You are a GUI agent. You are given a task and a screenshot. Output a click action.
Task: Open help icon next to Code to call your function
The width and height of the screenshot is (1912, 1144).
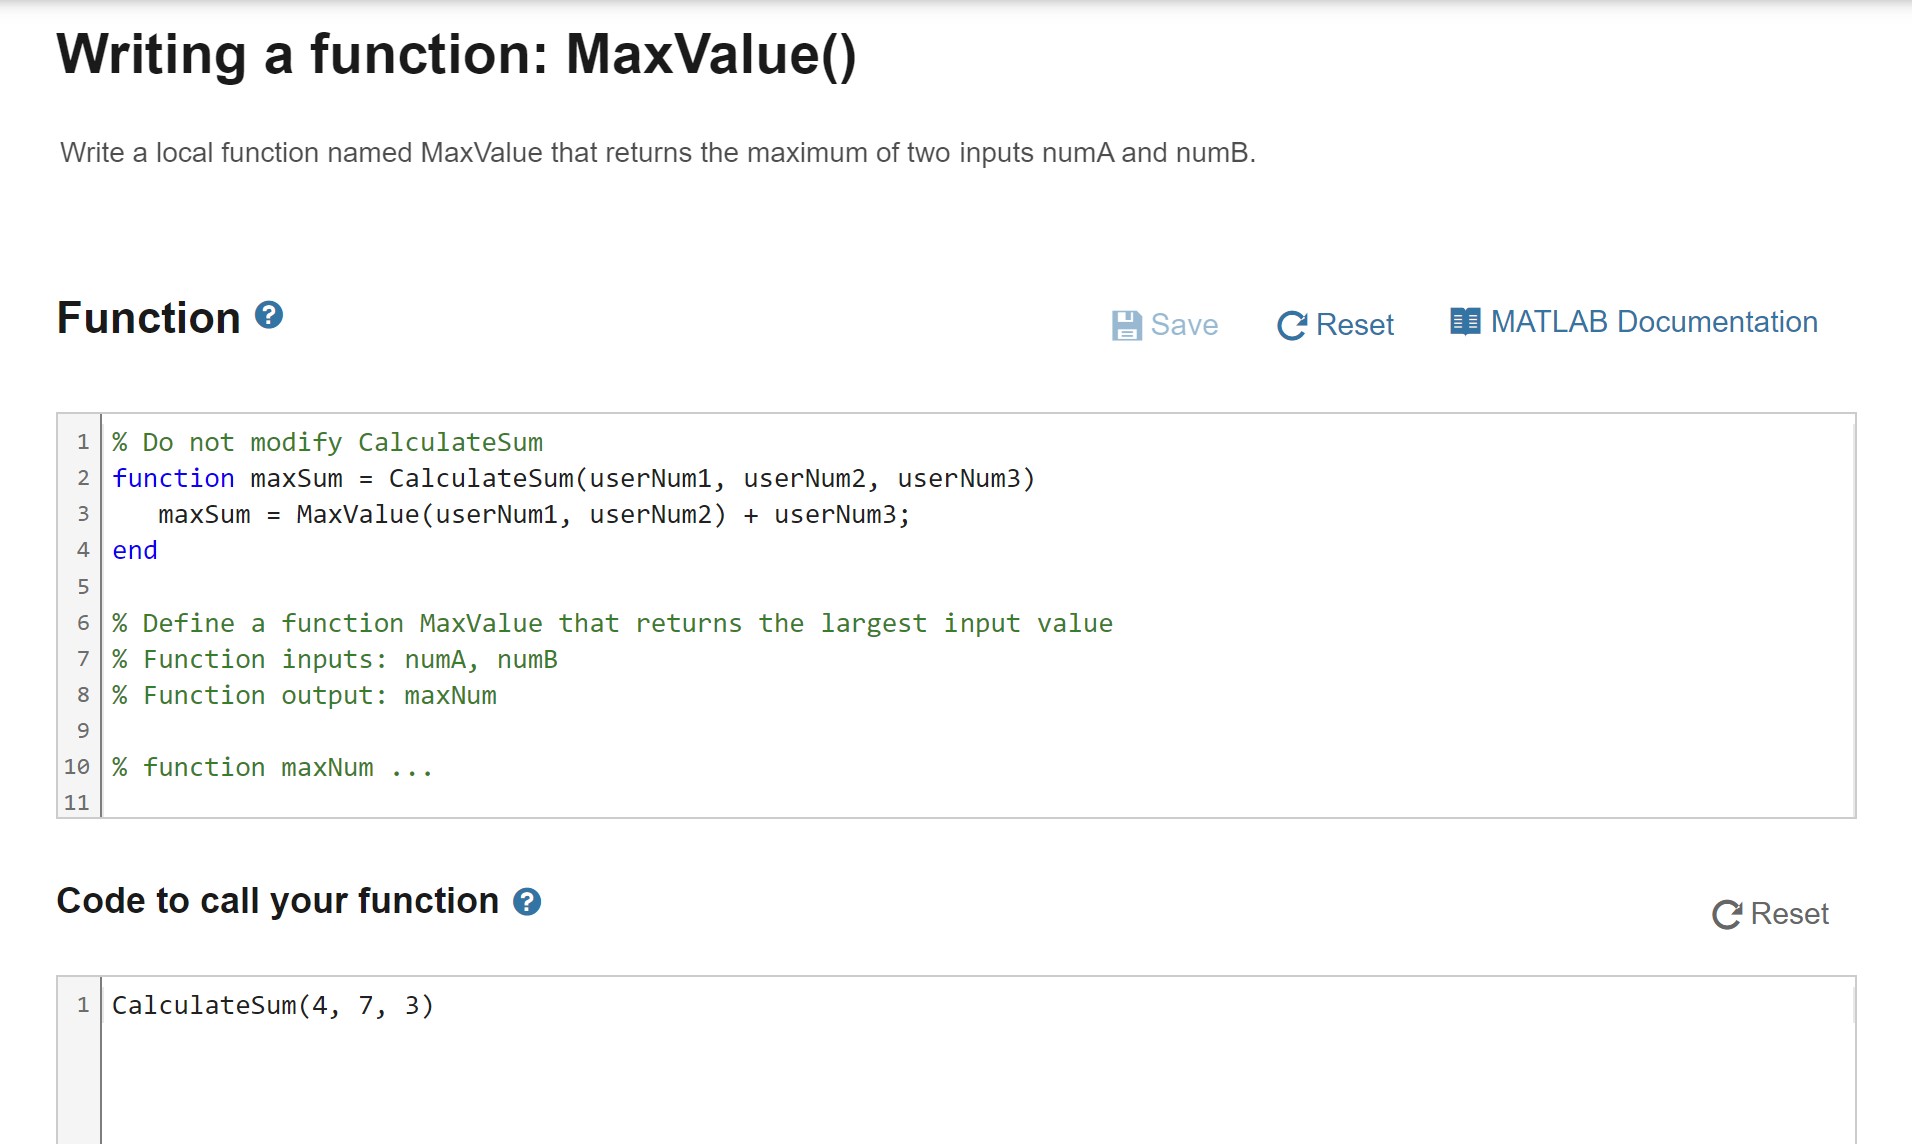click(526, 903)
